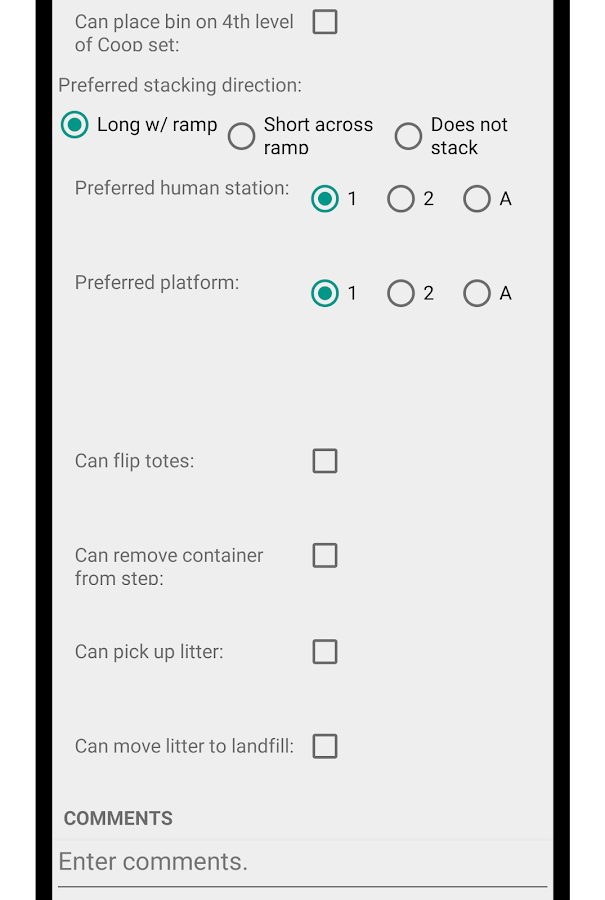The width and height of the screenshot is (605, 900).
Task: Tick 'Can remove container from step' checkbox
Action: (x=325, y=555)
